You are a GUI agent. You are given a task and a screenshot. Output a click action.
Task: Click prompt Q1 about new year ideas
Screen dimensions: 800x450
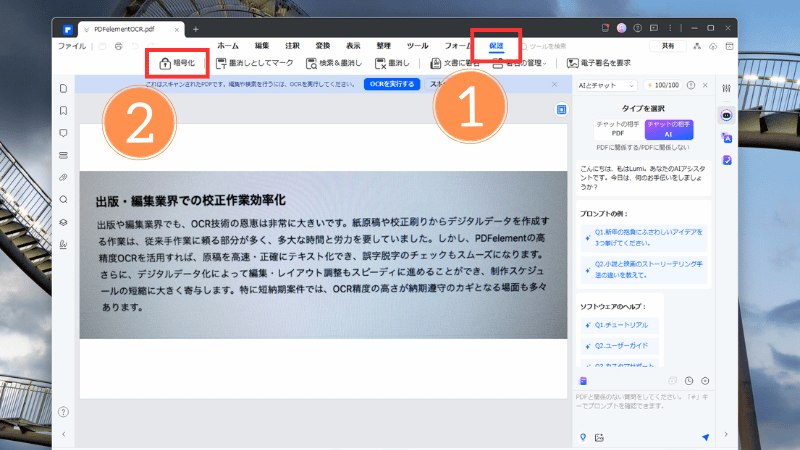click(644, 238)
